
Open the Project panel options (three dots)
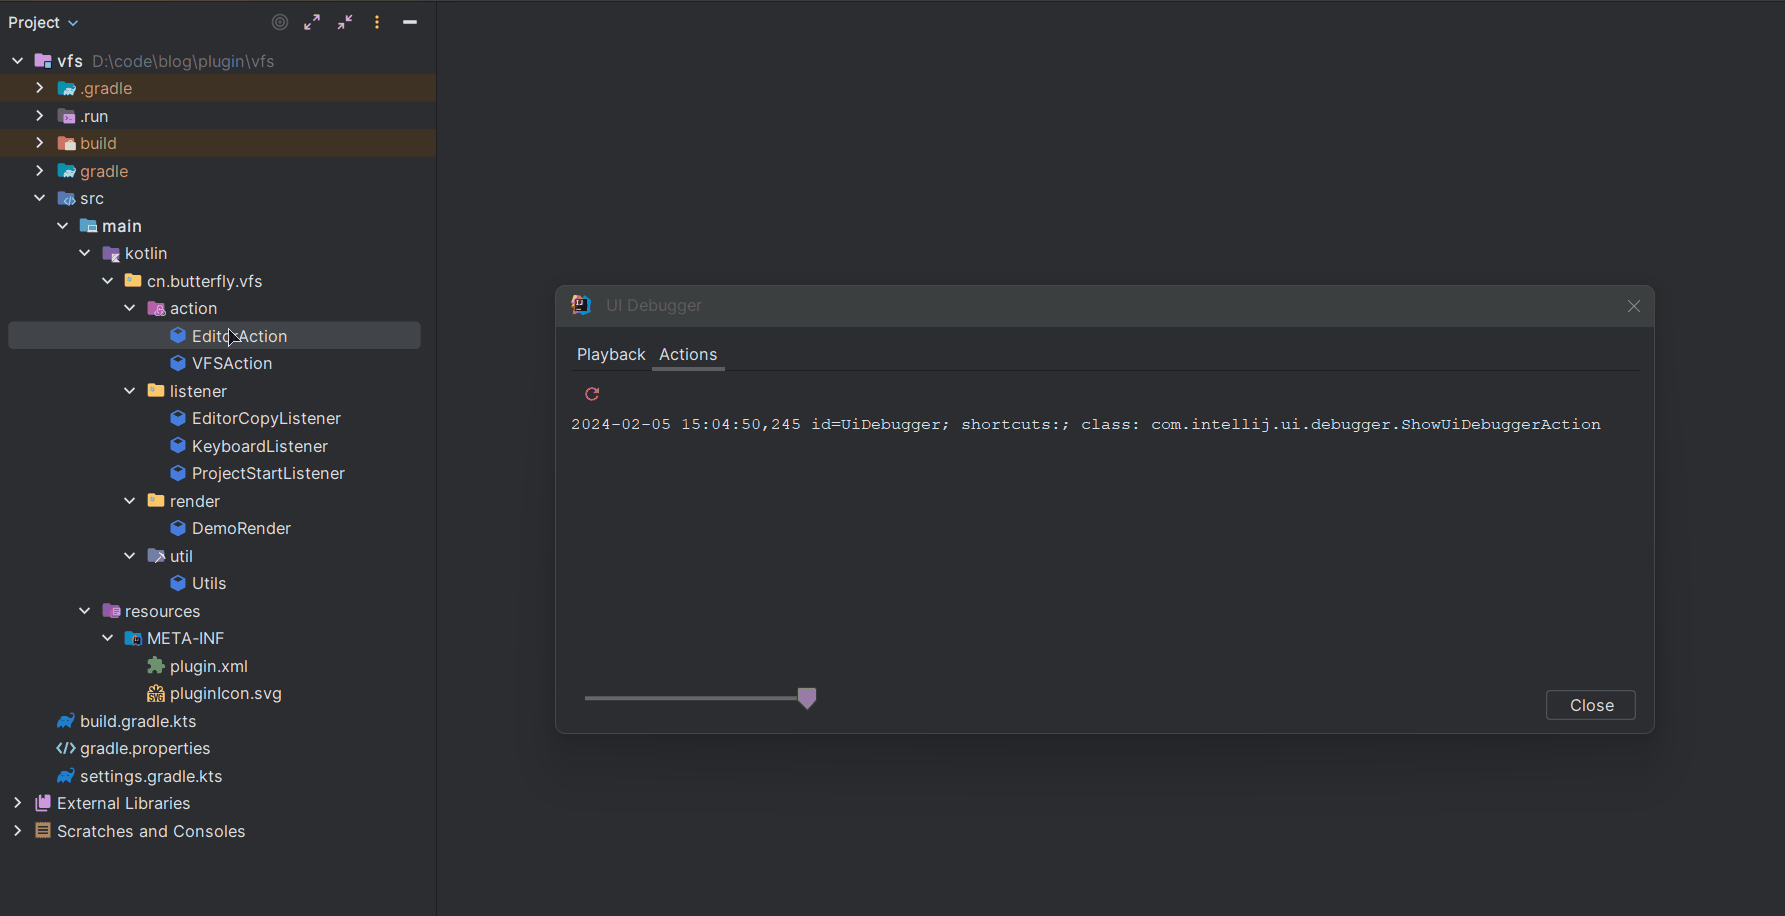pos(377,22)
